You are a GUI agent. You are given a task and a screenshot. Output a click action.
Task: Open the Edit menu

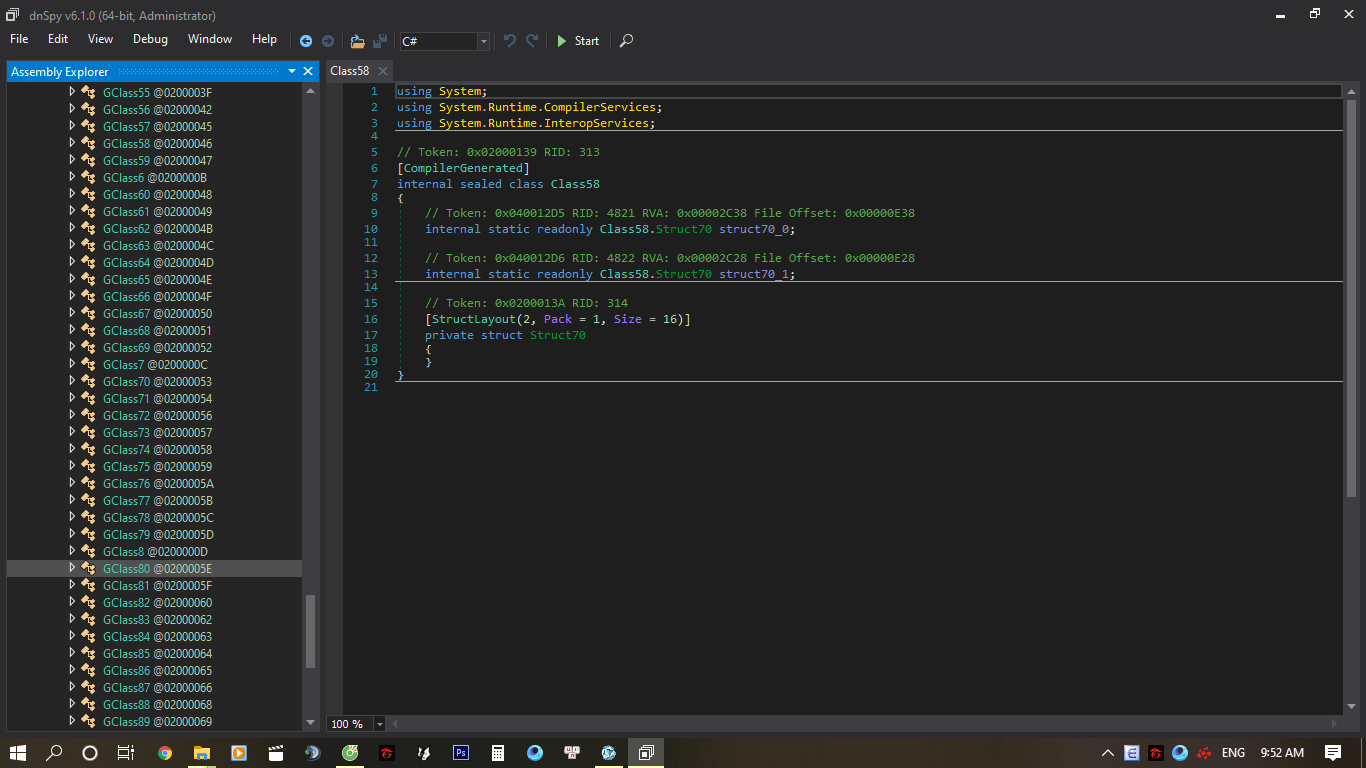tap(58, 39)
